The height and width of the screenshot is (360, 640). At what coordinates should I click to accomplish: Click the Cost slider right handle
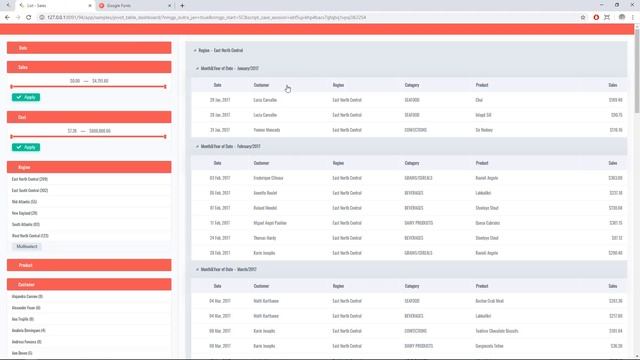(x=165, y=136)
